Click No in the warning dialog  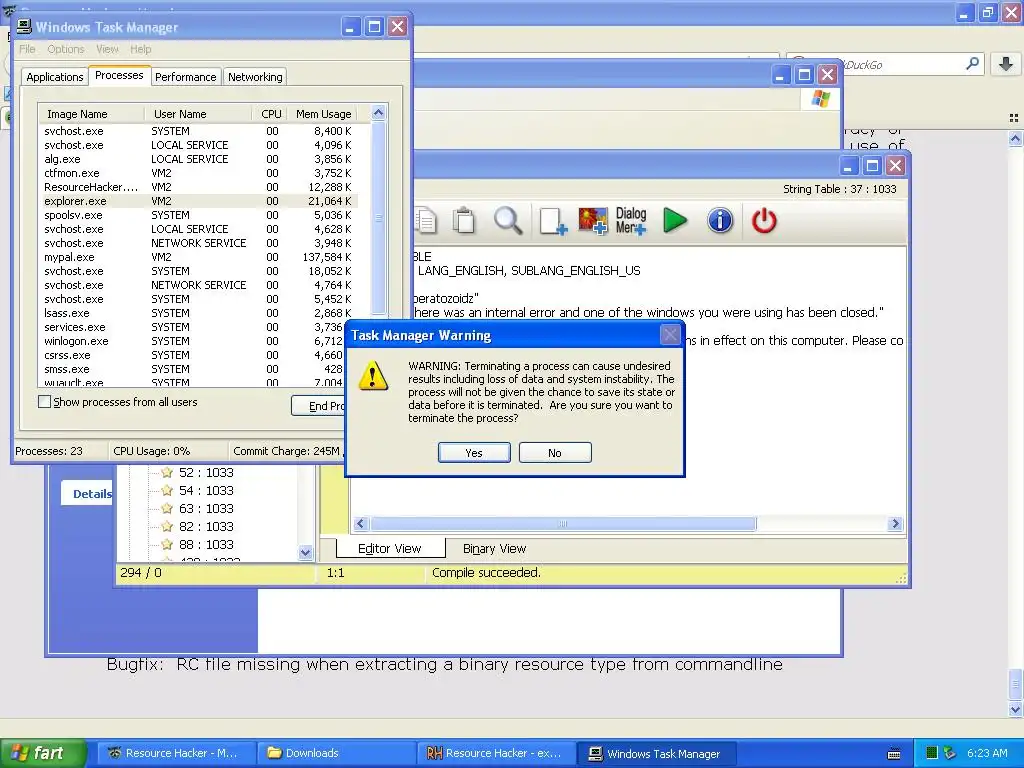point(555,453)
